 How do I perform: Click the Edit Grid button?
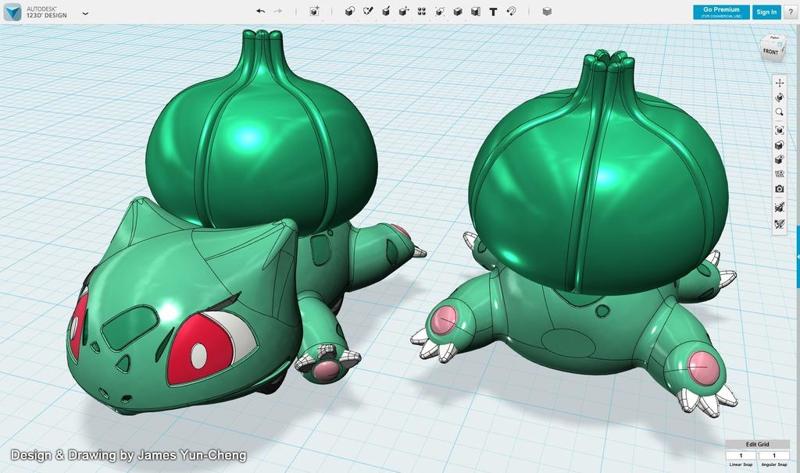757,444
